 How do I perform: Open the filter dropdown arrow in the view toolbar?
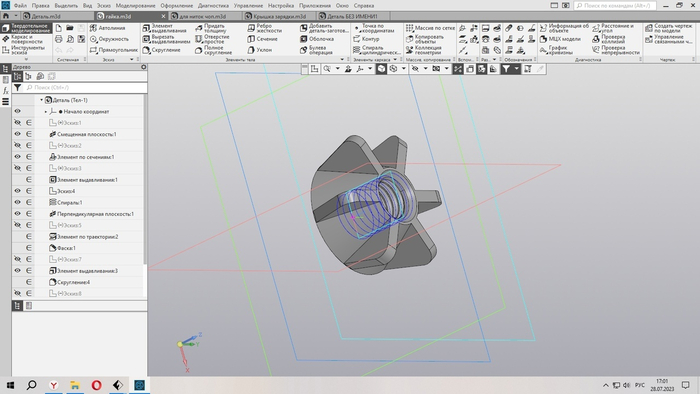click(x=517, y=69)
